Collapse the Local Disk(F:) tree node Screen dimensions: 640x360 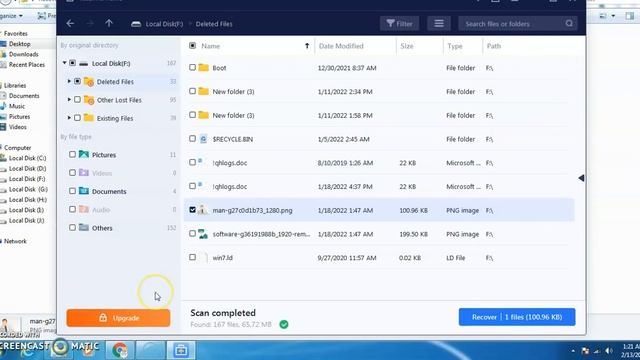[x=64, y=63]
